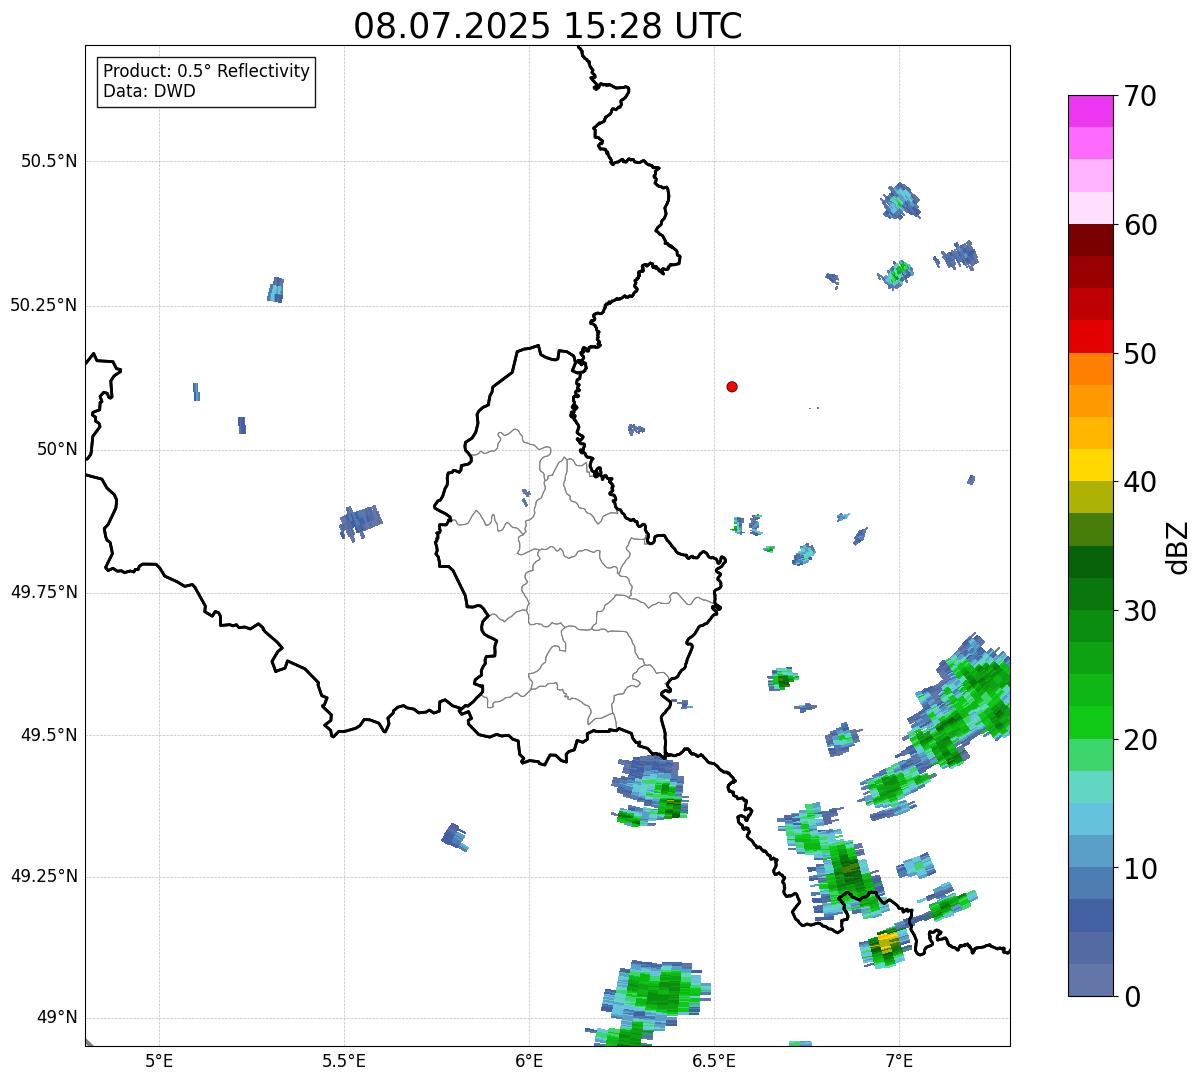Click the bright green 20 dBZ swatch
This screenshot has height=1081, width=1202.
pyautogui.click(x=1090, y=722)
